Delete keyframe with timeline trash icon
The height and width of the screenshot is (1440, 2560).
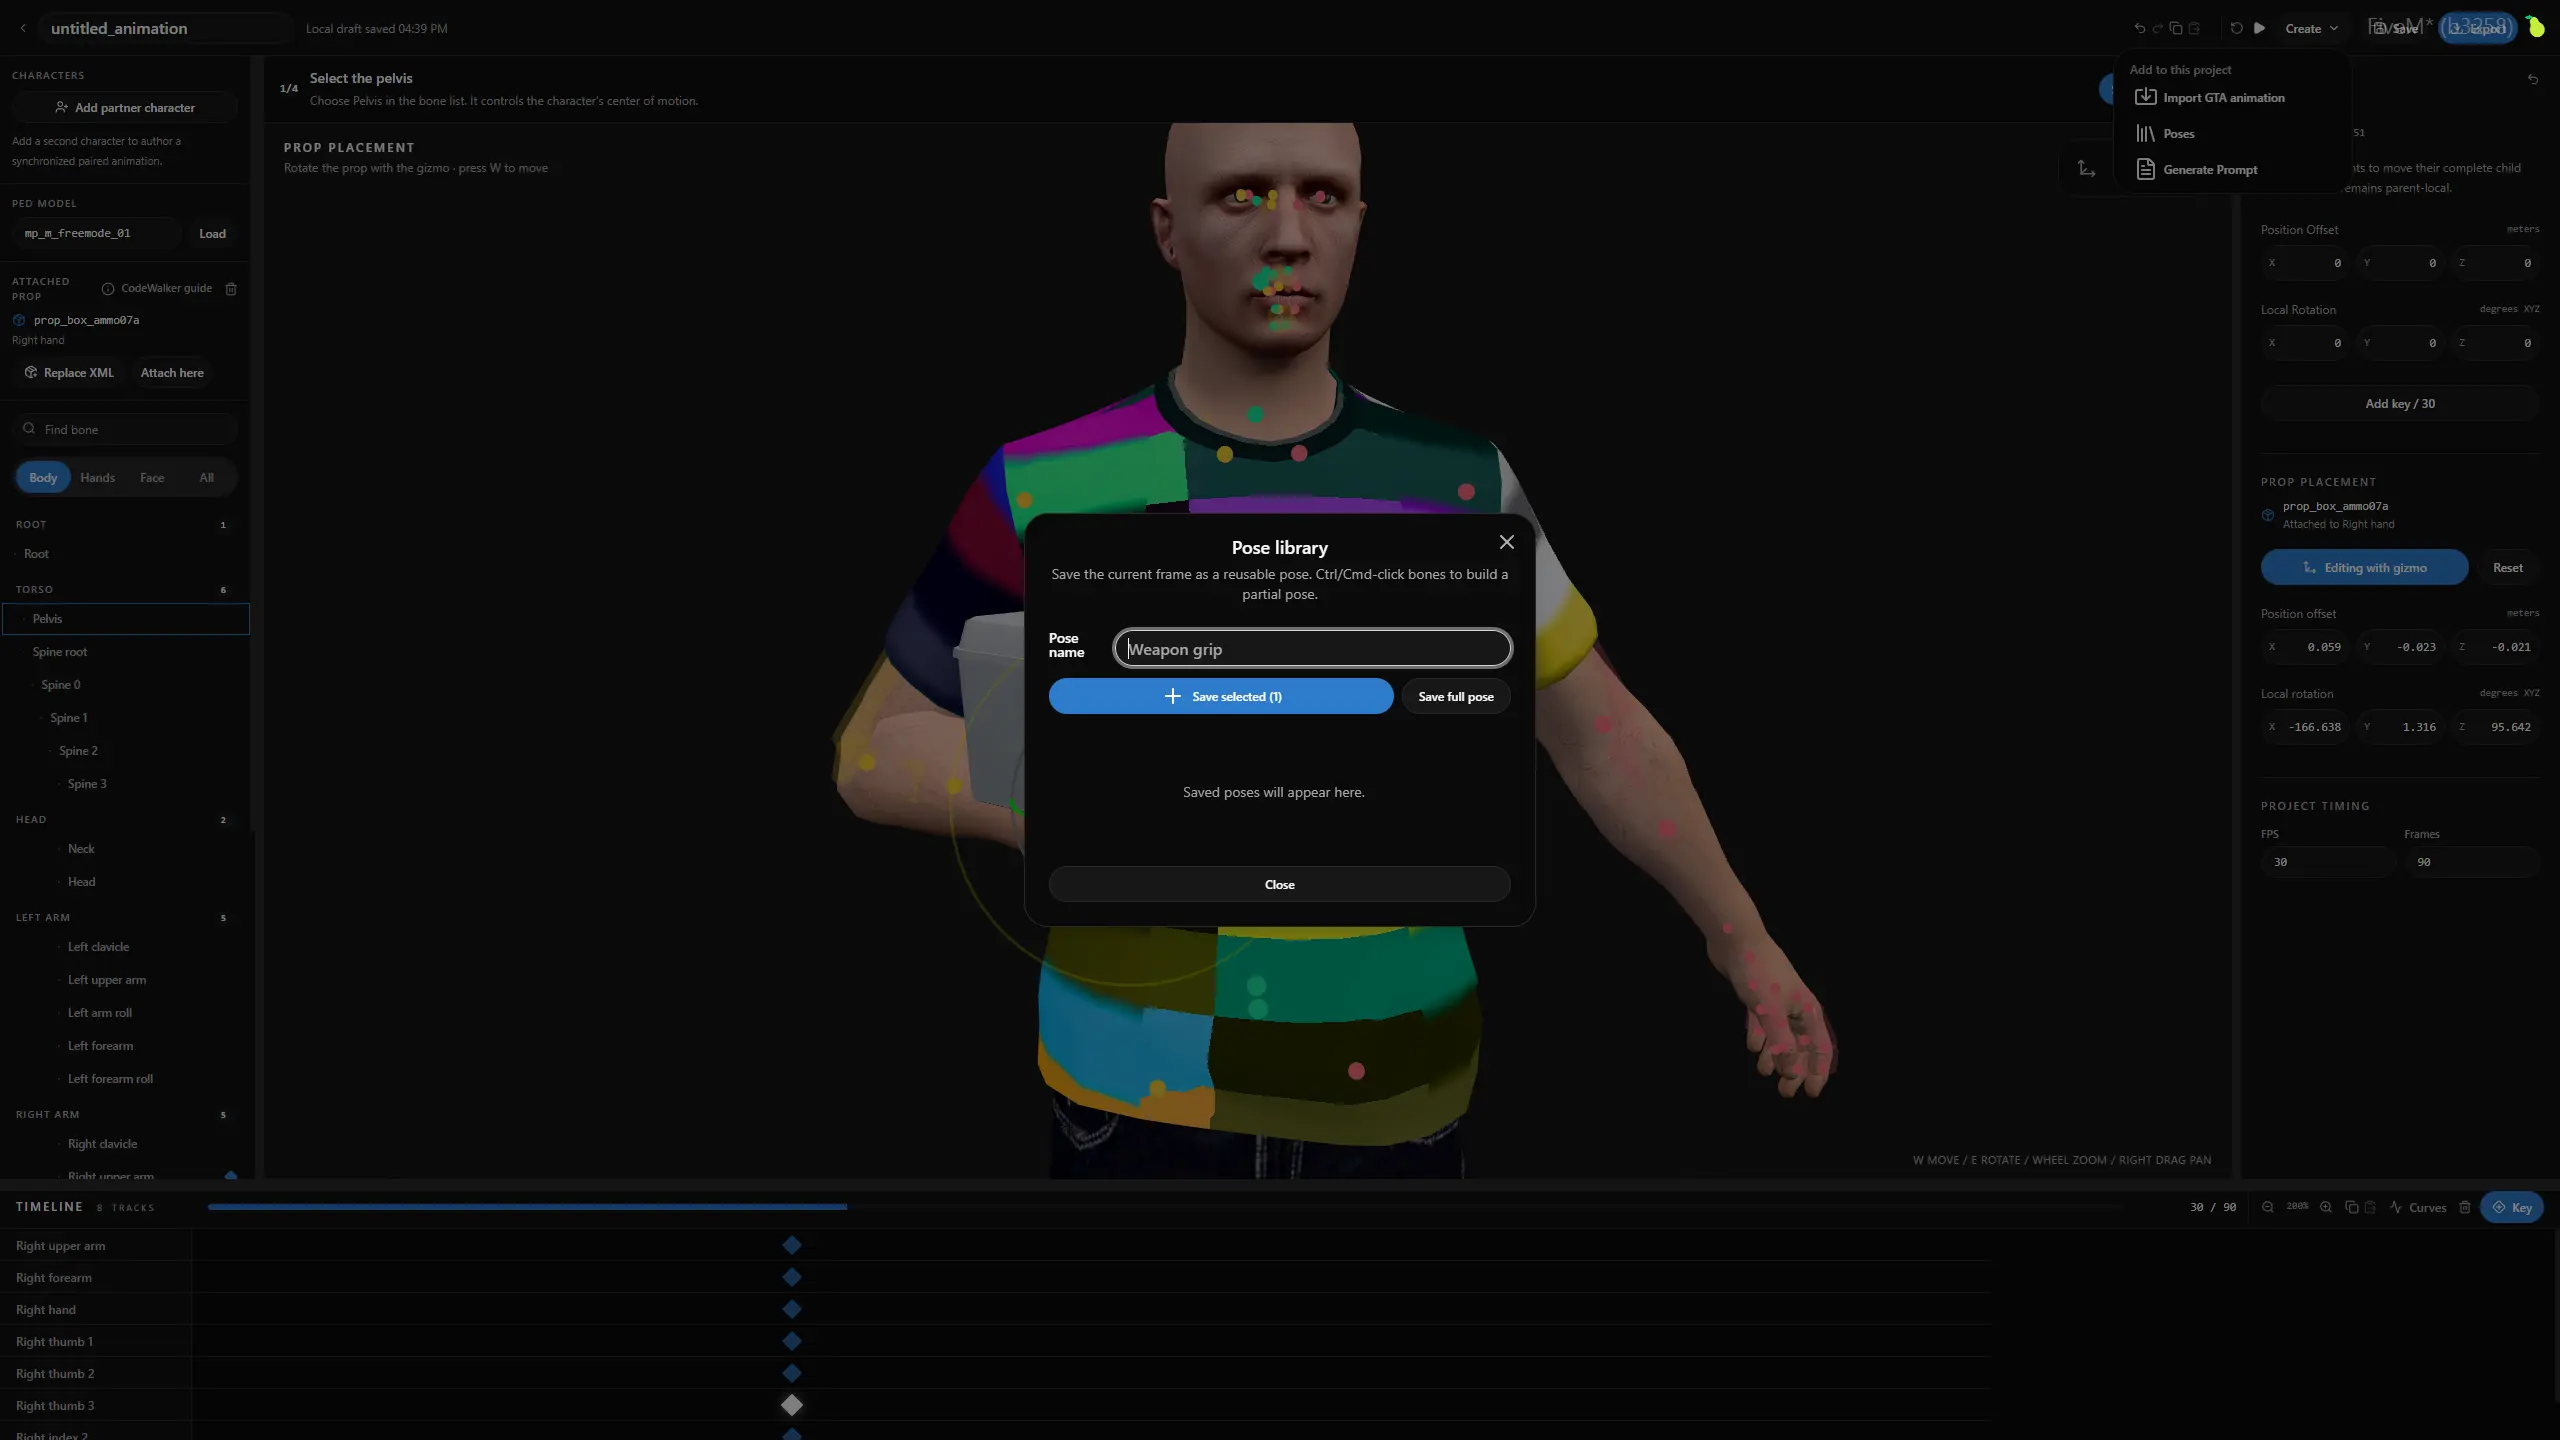coord(2465,1207)
